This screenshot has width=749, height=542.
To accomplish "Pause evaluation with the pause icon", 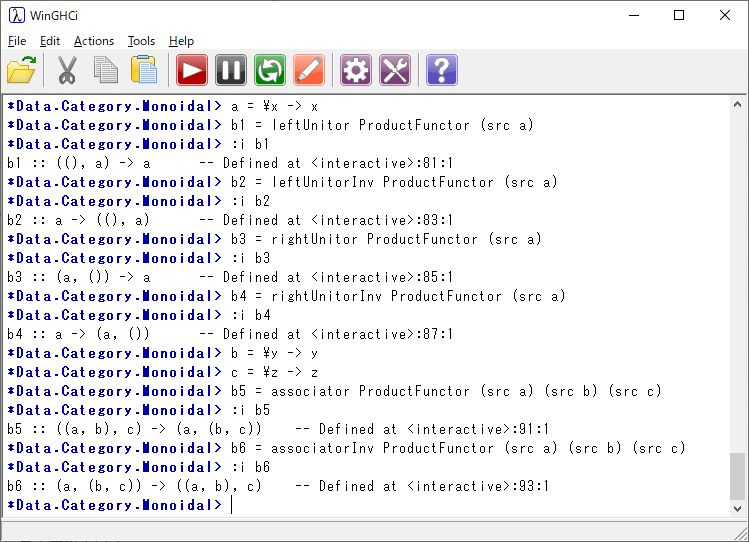I will click(x=231, y=70).
